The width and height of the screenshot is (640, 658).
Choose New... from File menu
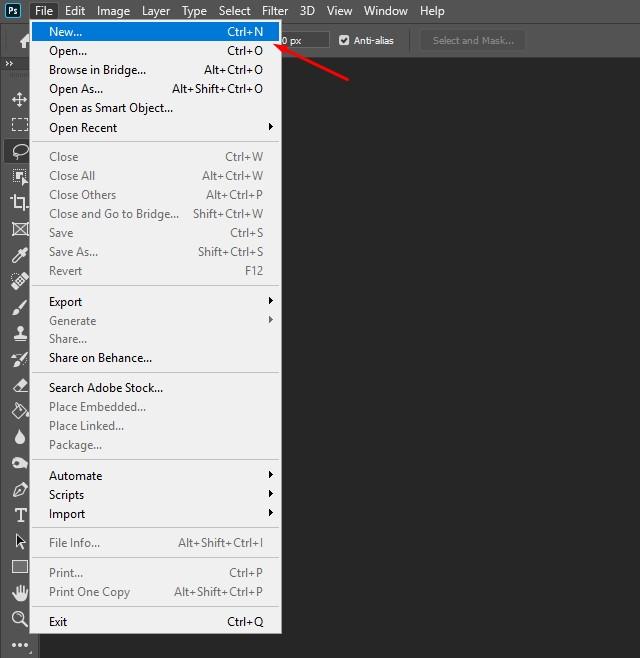click(x=156, y=31)
